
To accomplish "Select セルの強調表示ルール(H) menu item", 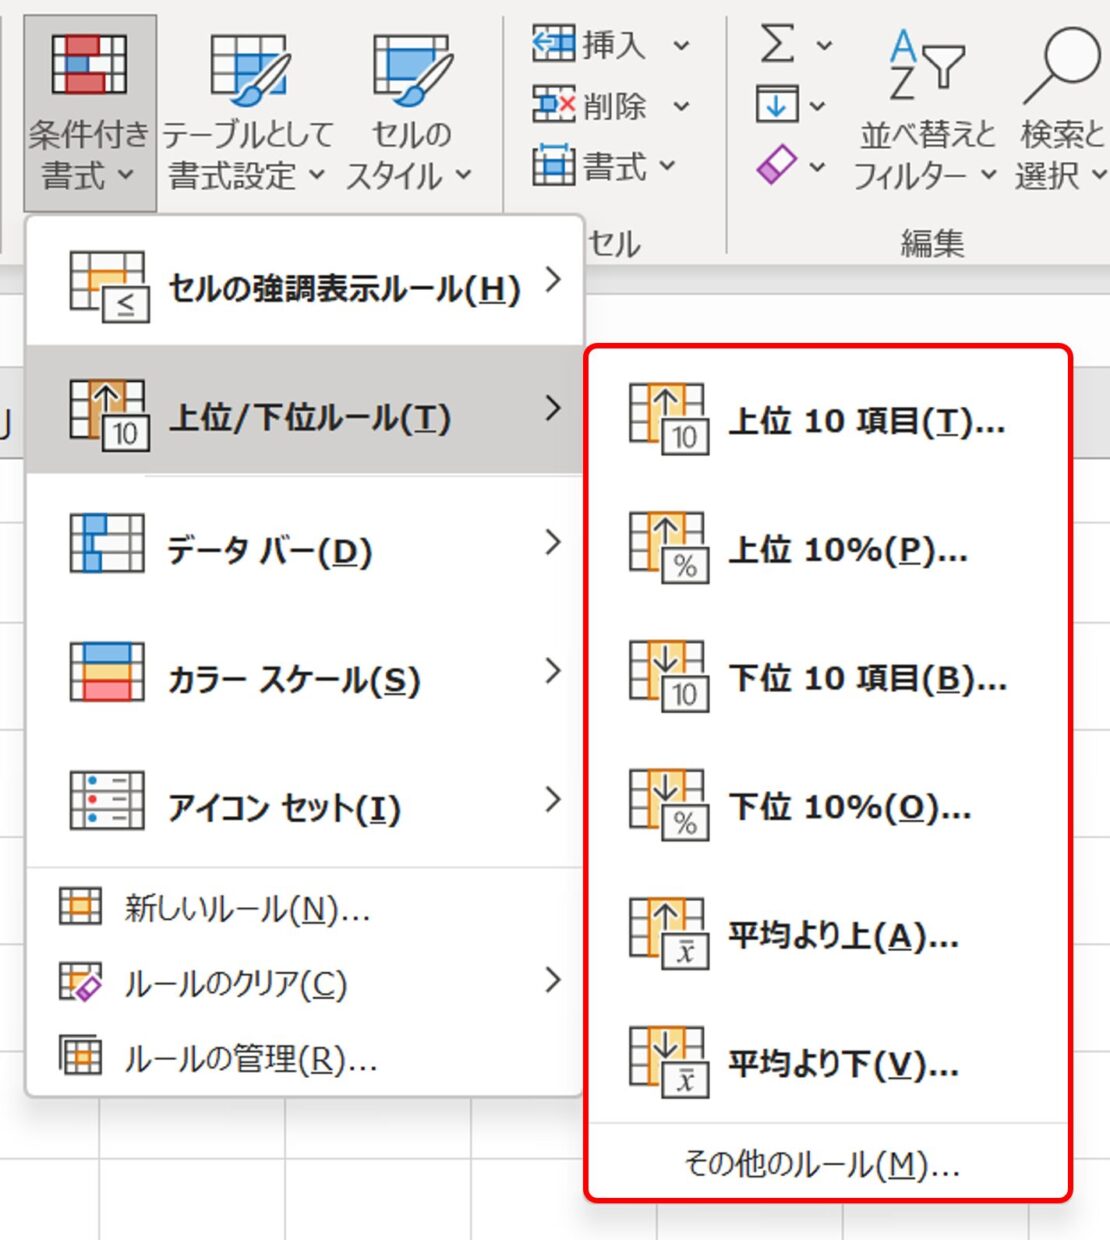I will [x=304, y=281].
